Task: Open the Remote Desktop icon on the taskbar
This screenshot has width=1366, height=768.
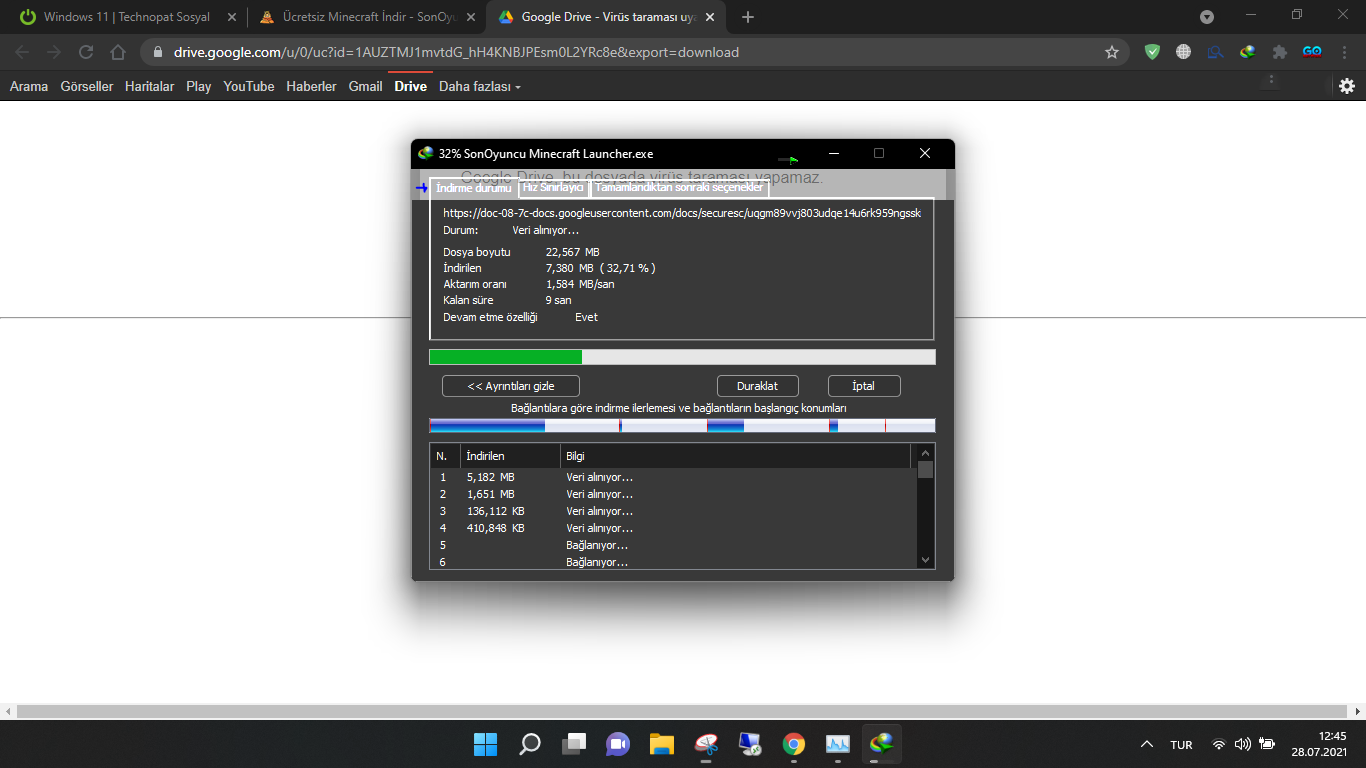Action: tap(750, 744)
